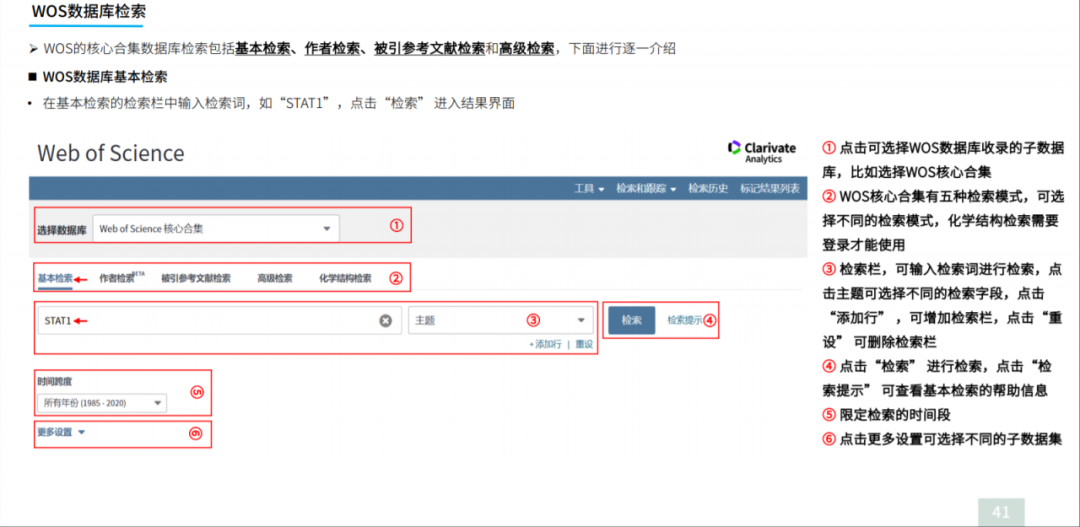Expand the Web of Science 核心合集 database dropdown
The width and height of the screenshot is (1080, 527).
pyautogui.click(x=216, y=229)
